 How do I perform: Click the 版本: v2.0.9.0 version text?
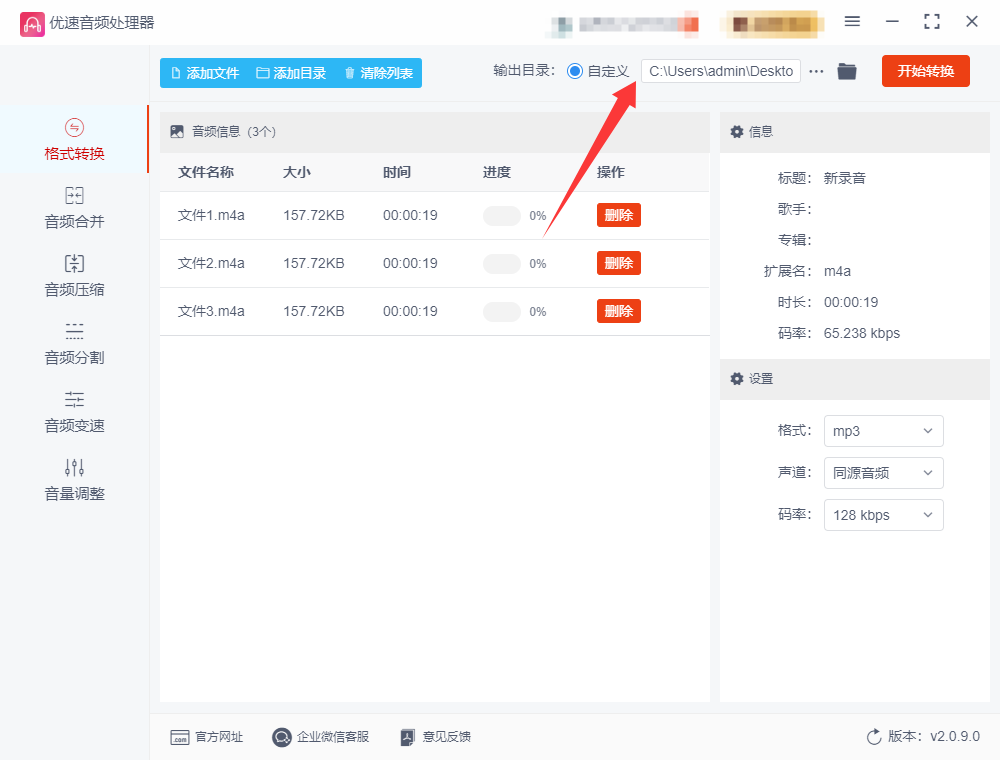coord(934,736)
